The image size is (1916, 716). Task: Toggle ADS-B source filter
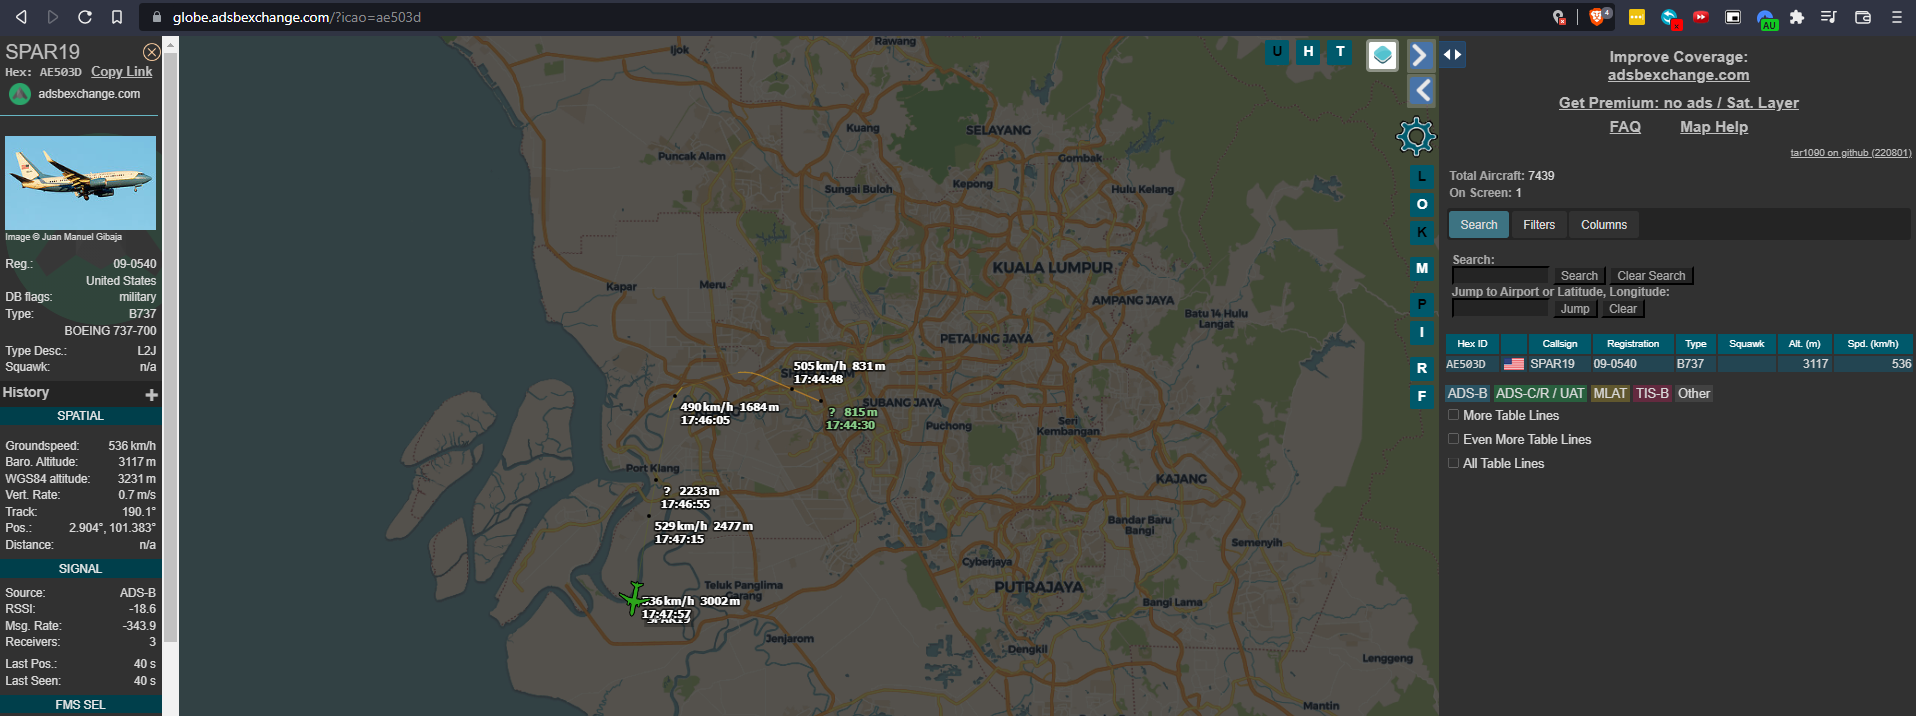1467,394
